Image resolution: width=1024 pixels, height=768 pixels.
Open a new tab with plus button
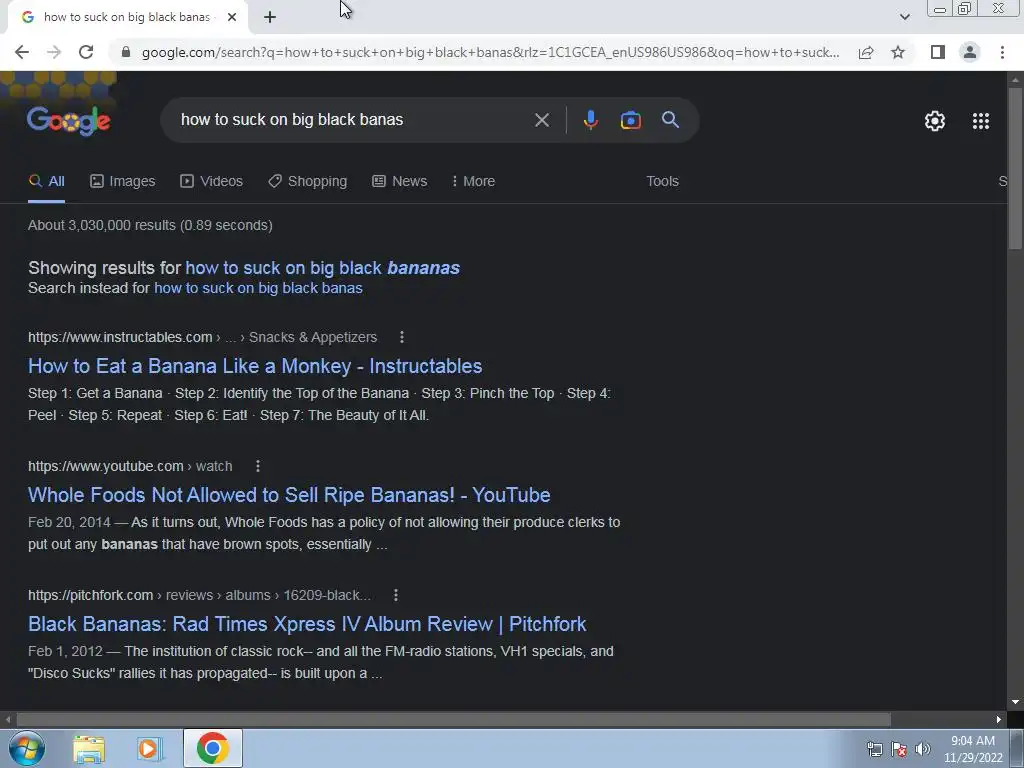270,17
